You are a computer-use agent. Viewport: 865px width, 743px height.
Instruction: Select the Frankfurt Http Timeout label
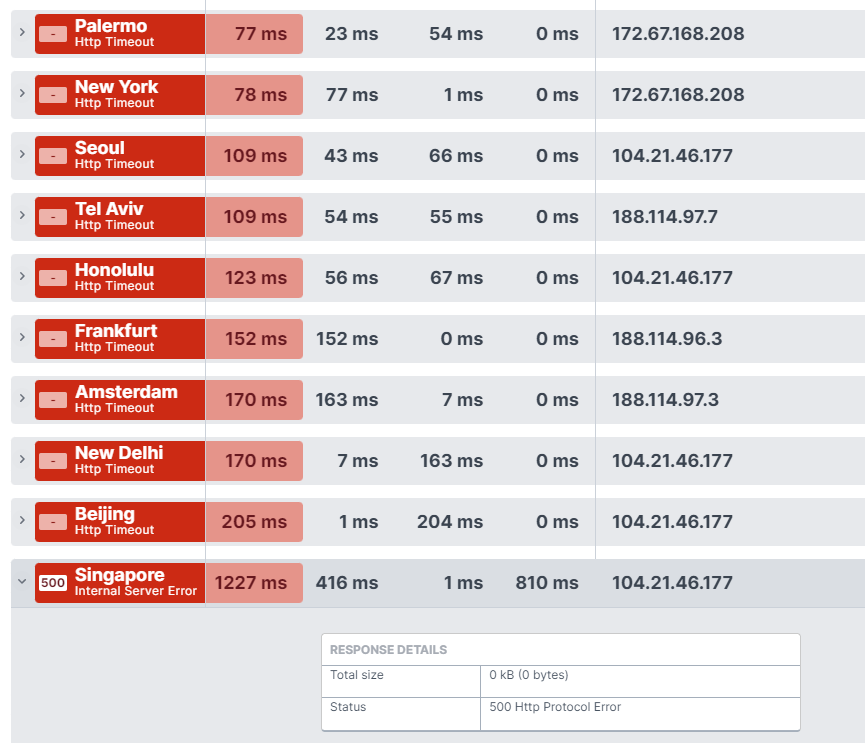click(x=114, y=347)
